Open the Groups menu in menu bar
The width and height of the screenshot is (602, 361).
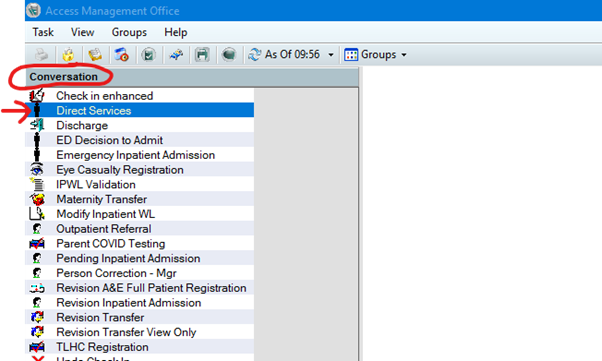point(129,32)
